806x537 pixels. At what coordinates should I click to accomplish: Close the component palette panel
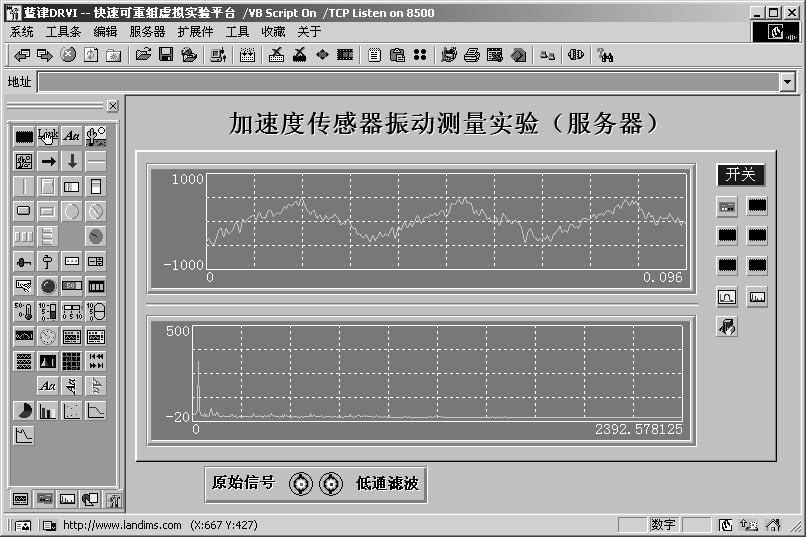point(113,106)
